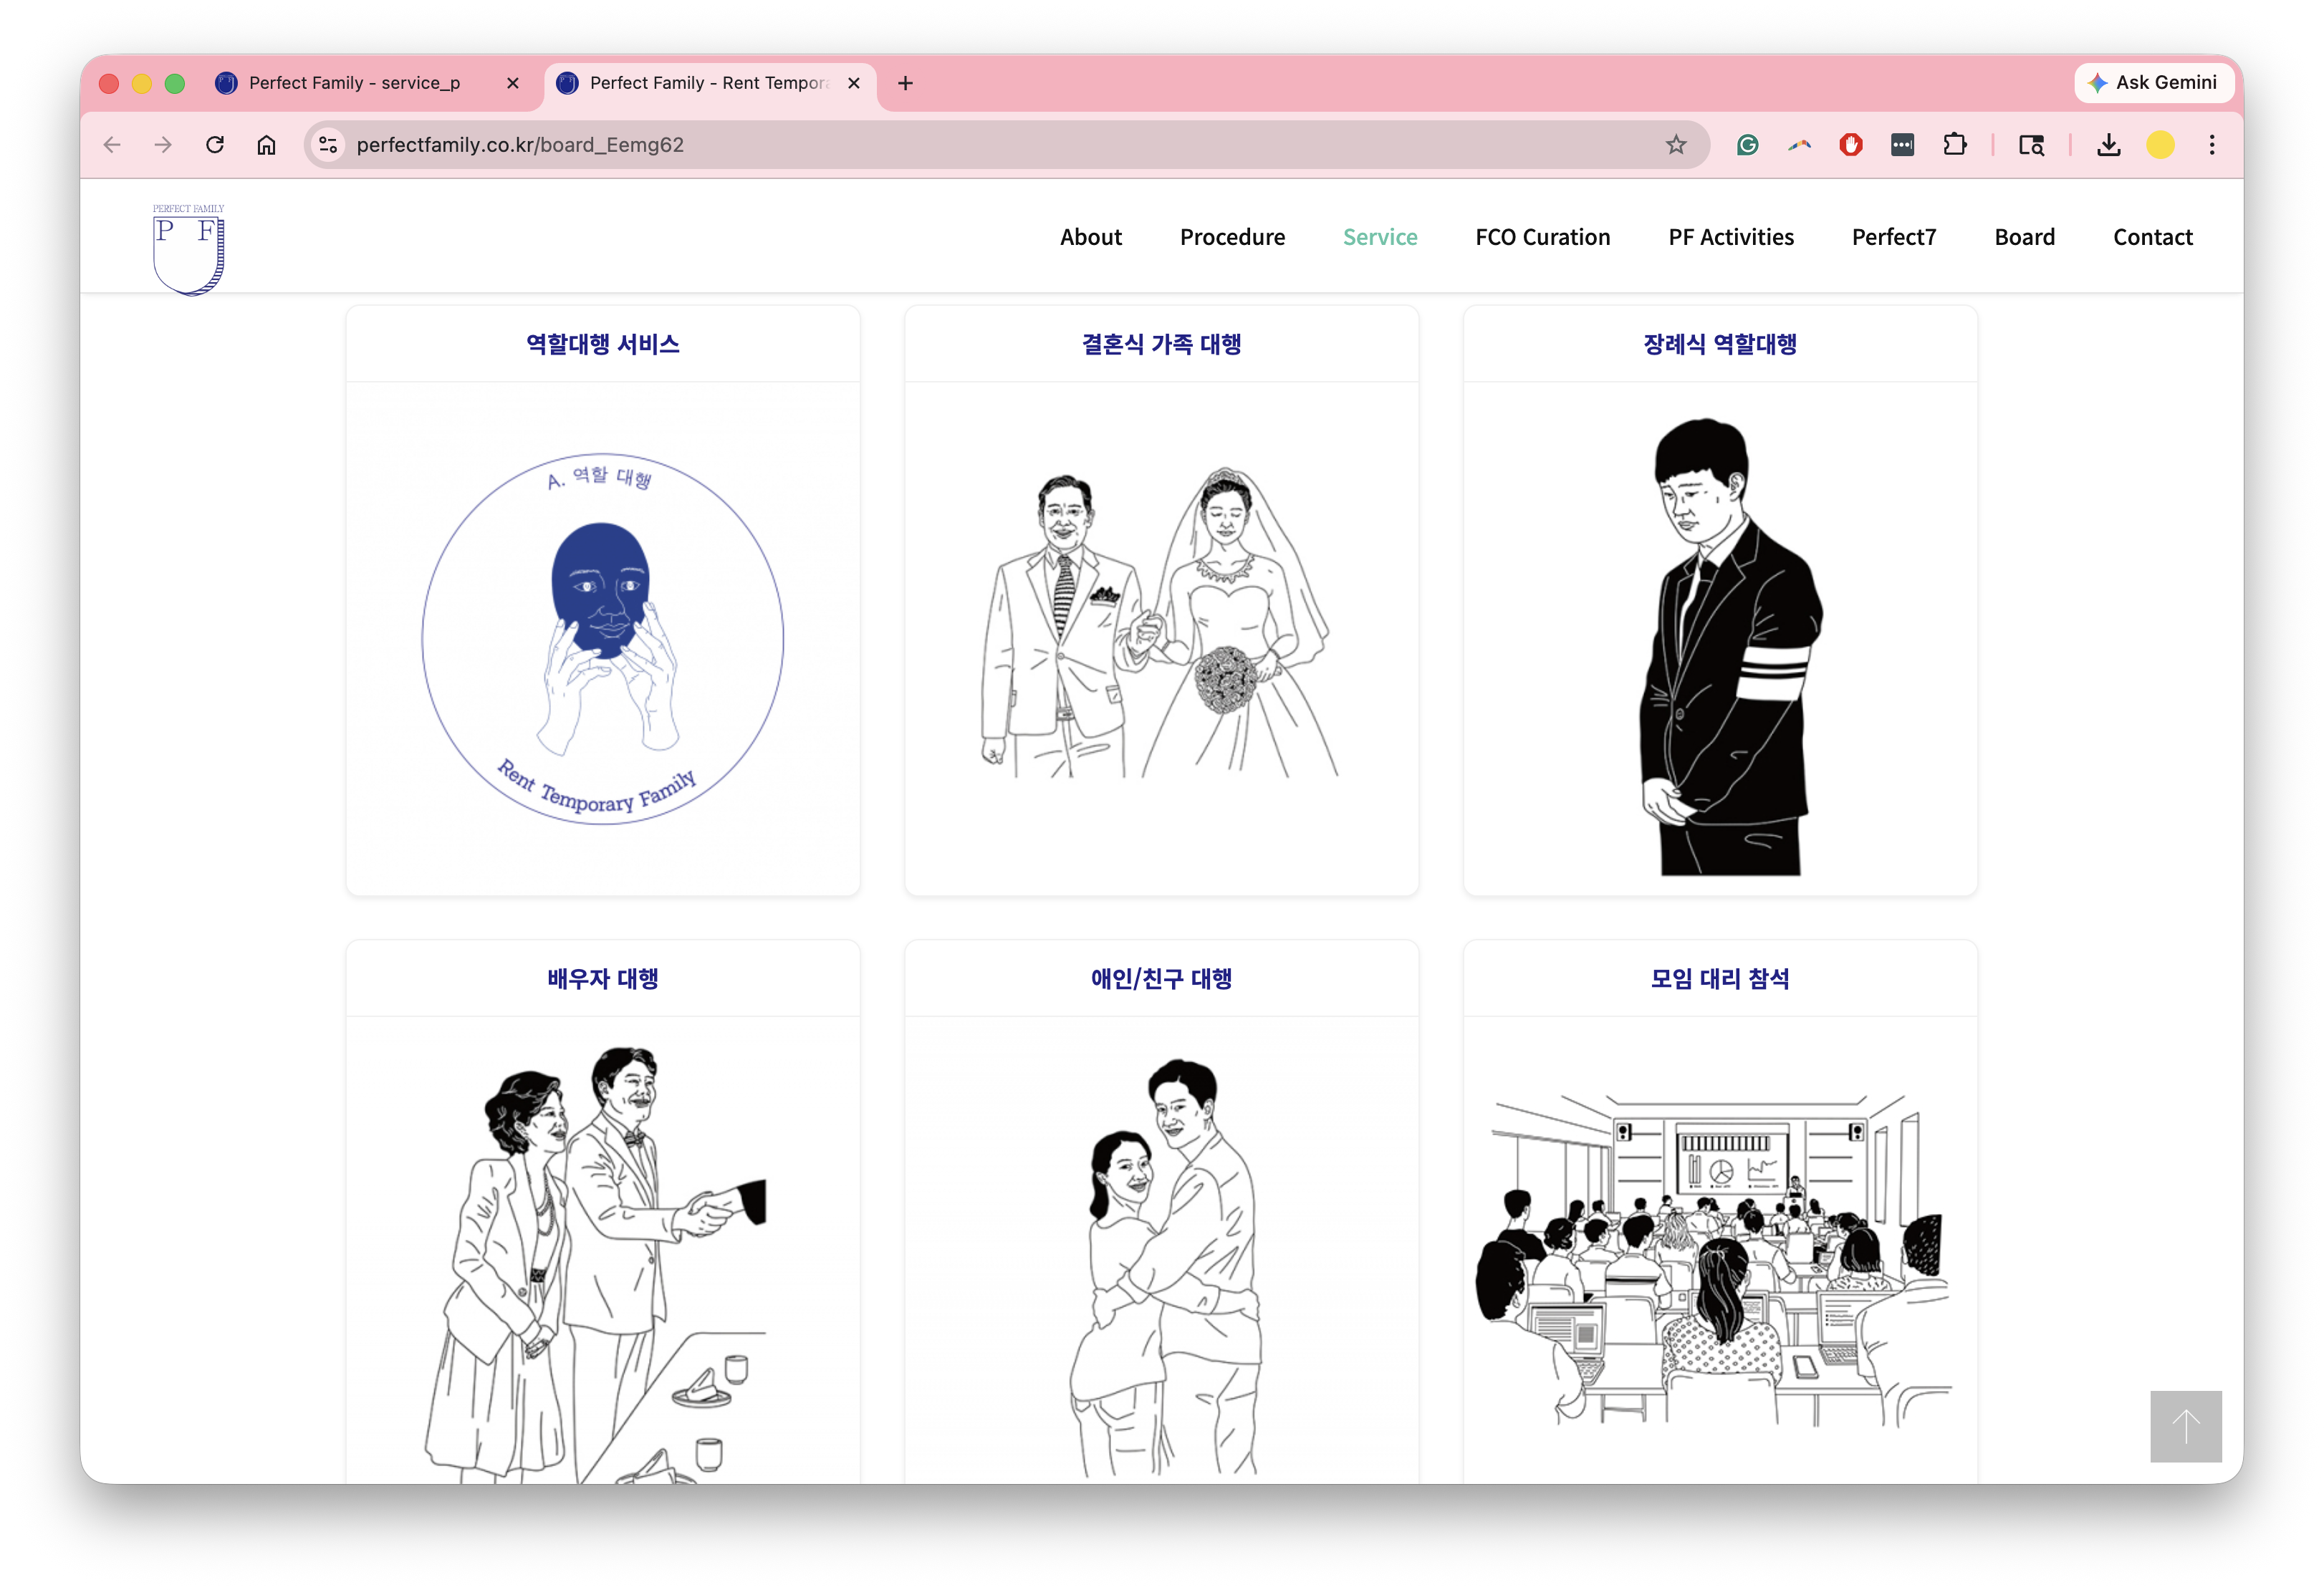
Task: Open the 결혼식 가족 대행 wedding illustration
Action: point(1161,625)
